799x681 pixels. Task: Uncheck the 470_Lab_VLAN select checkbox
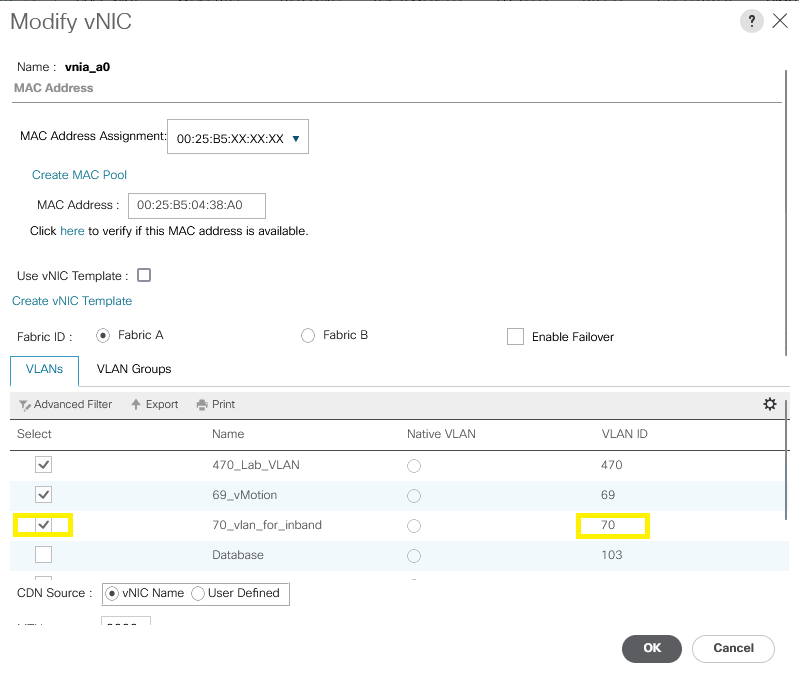43,464
